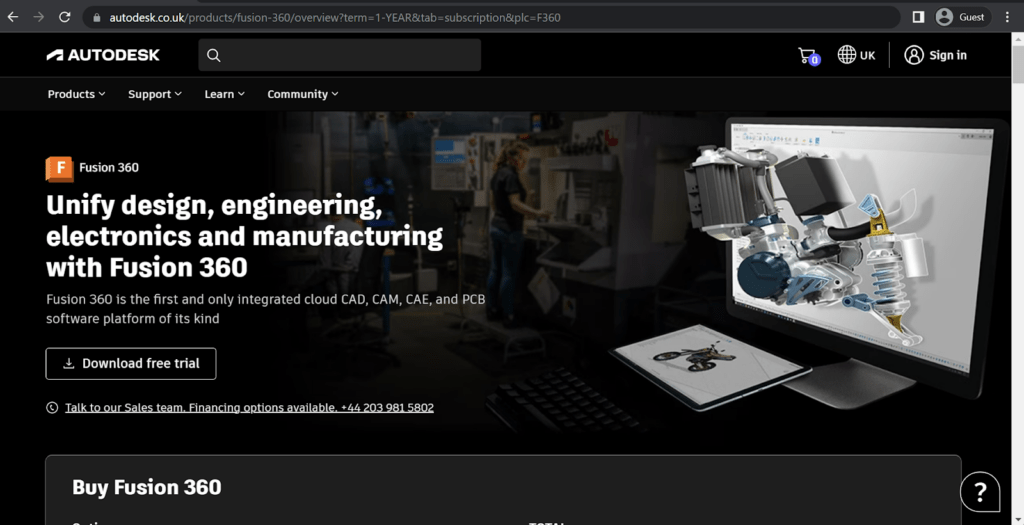Open the help question mark bubble

[x=980, y=491]
